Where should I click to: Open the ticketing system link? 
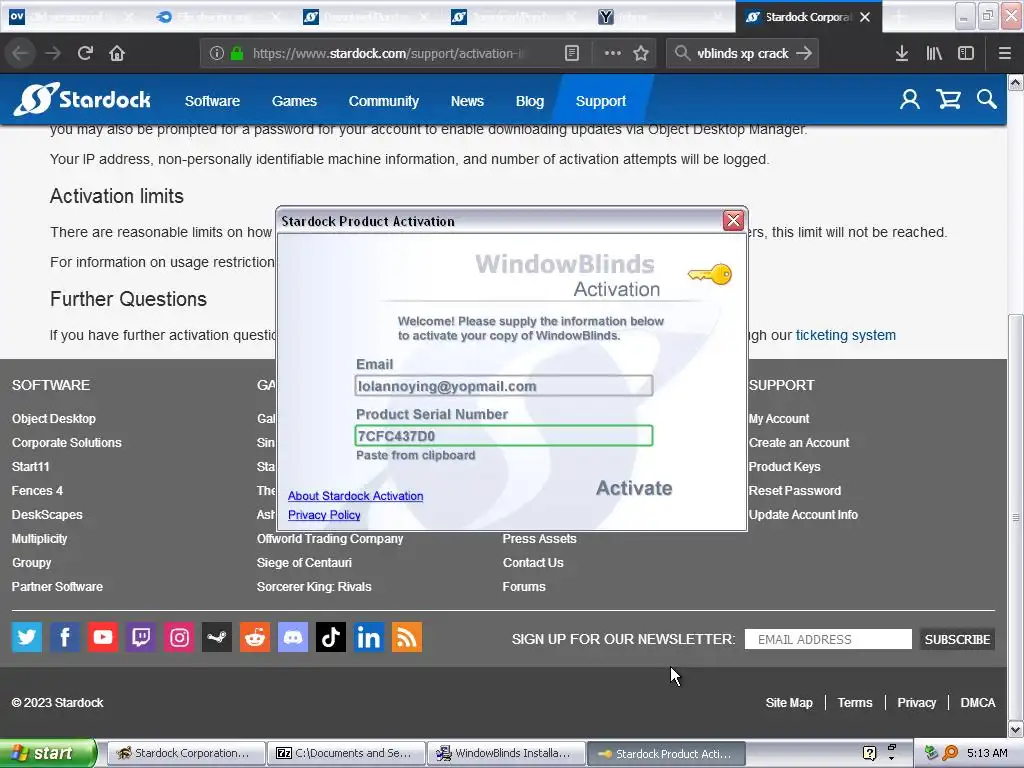pyautogui.click(x=845, y=335)
